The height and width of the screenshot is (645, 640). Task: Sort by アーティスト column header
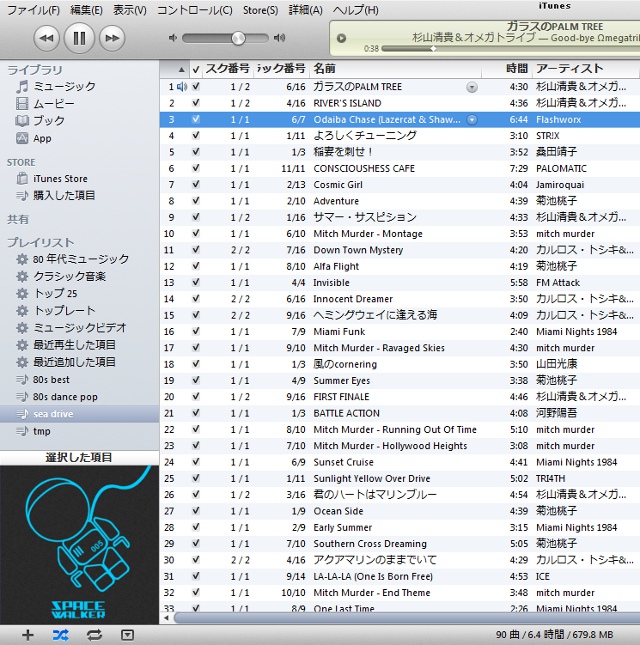pyautogui.click(x=586, y=69)
